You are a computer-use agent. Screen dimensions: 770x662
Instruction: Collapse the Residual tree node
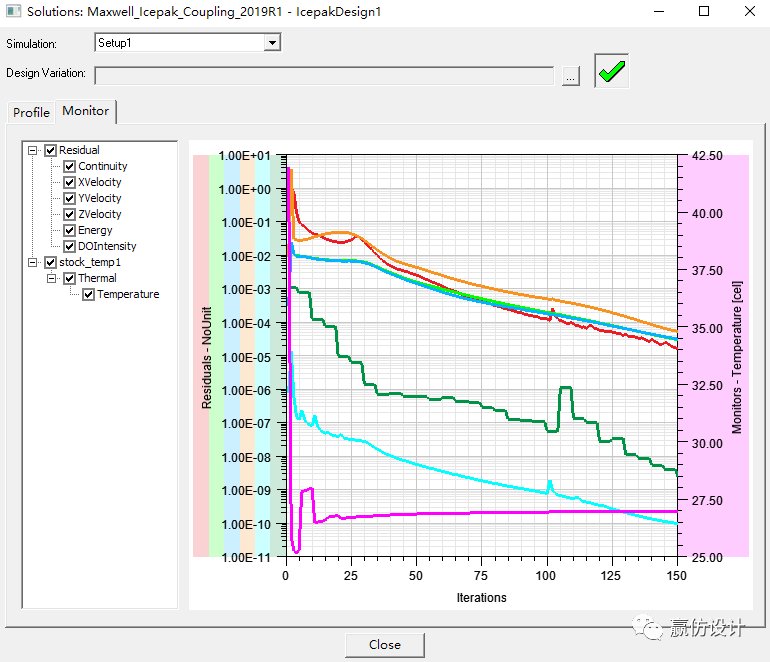coord(33,151)
